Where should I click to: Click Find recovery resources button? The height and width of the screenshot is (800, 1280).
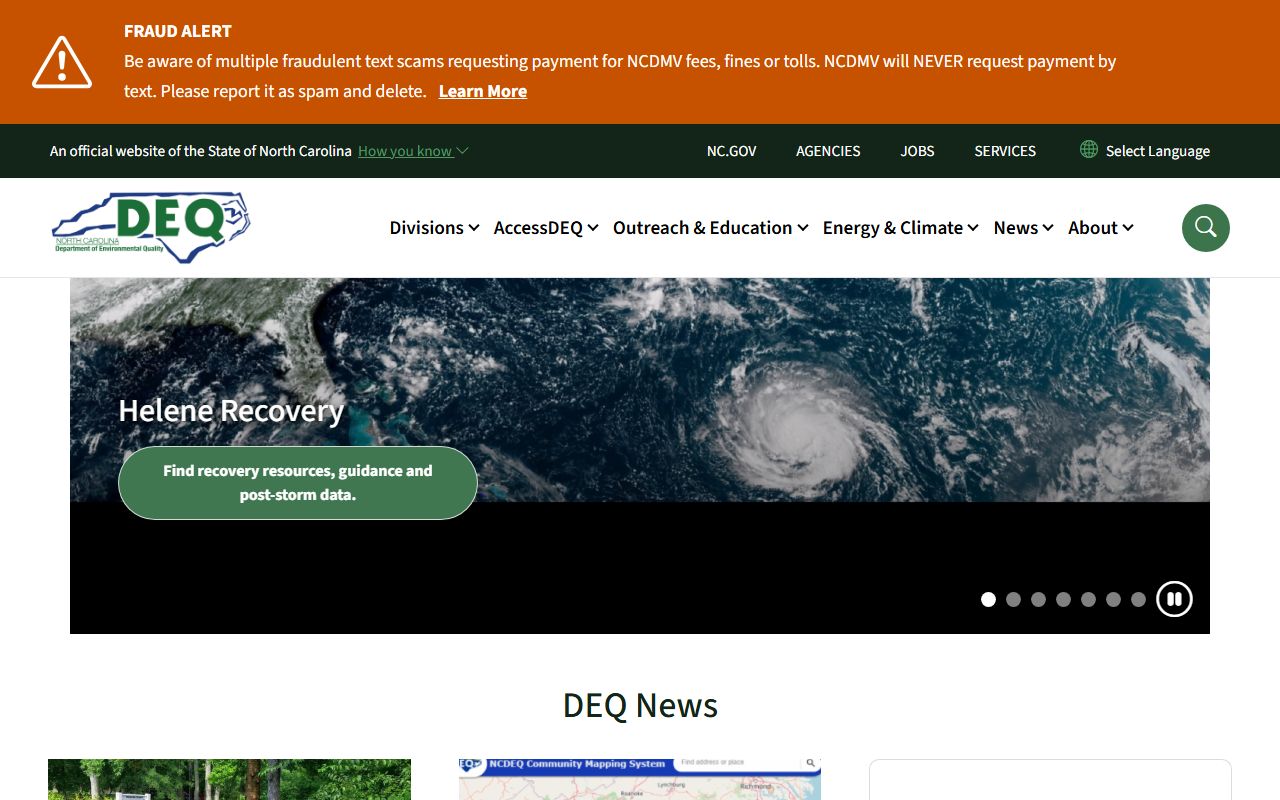298,483
